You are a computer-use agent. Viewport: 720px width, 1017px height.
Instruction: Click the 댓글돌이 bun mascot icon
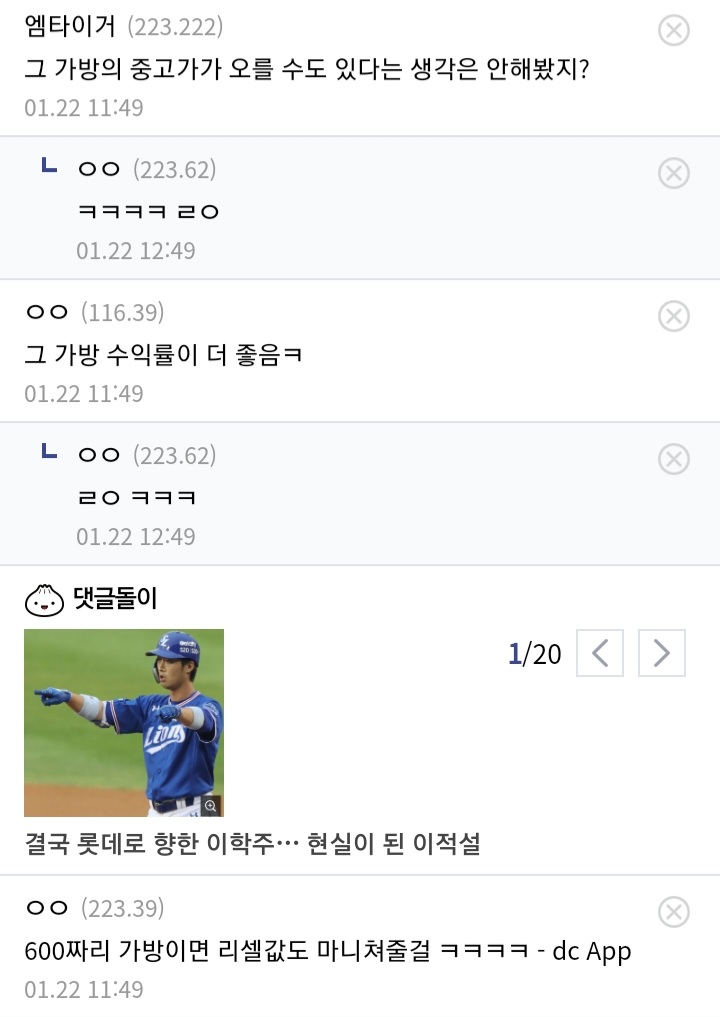(x=45, y=600)
